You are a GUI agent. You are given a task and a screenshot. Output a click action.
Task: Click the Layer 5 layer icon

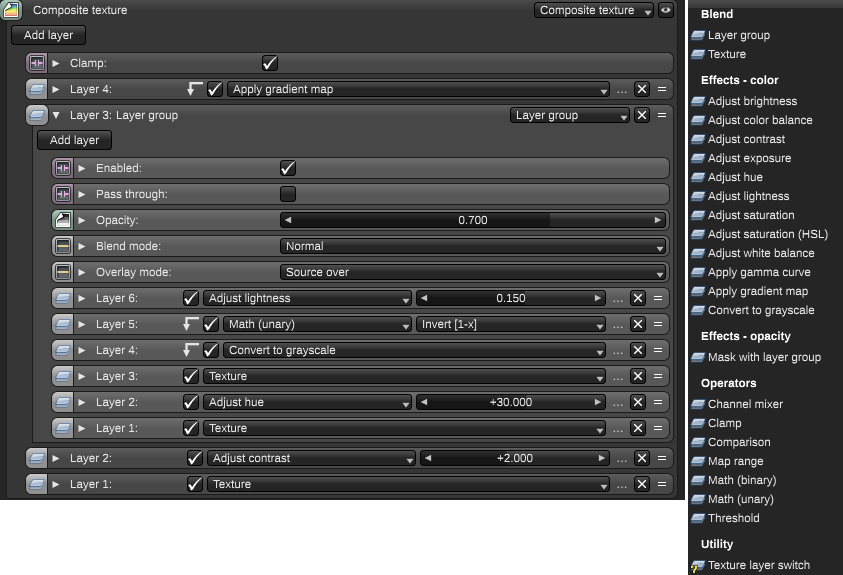[x=62, y=324]
